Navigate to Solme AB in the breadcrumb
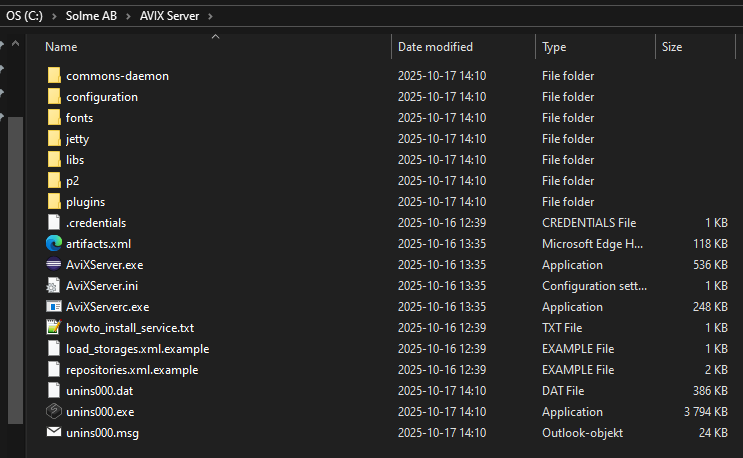743x458 pixels. (x=93, y=16)
